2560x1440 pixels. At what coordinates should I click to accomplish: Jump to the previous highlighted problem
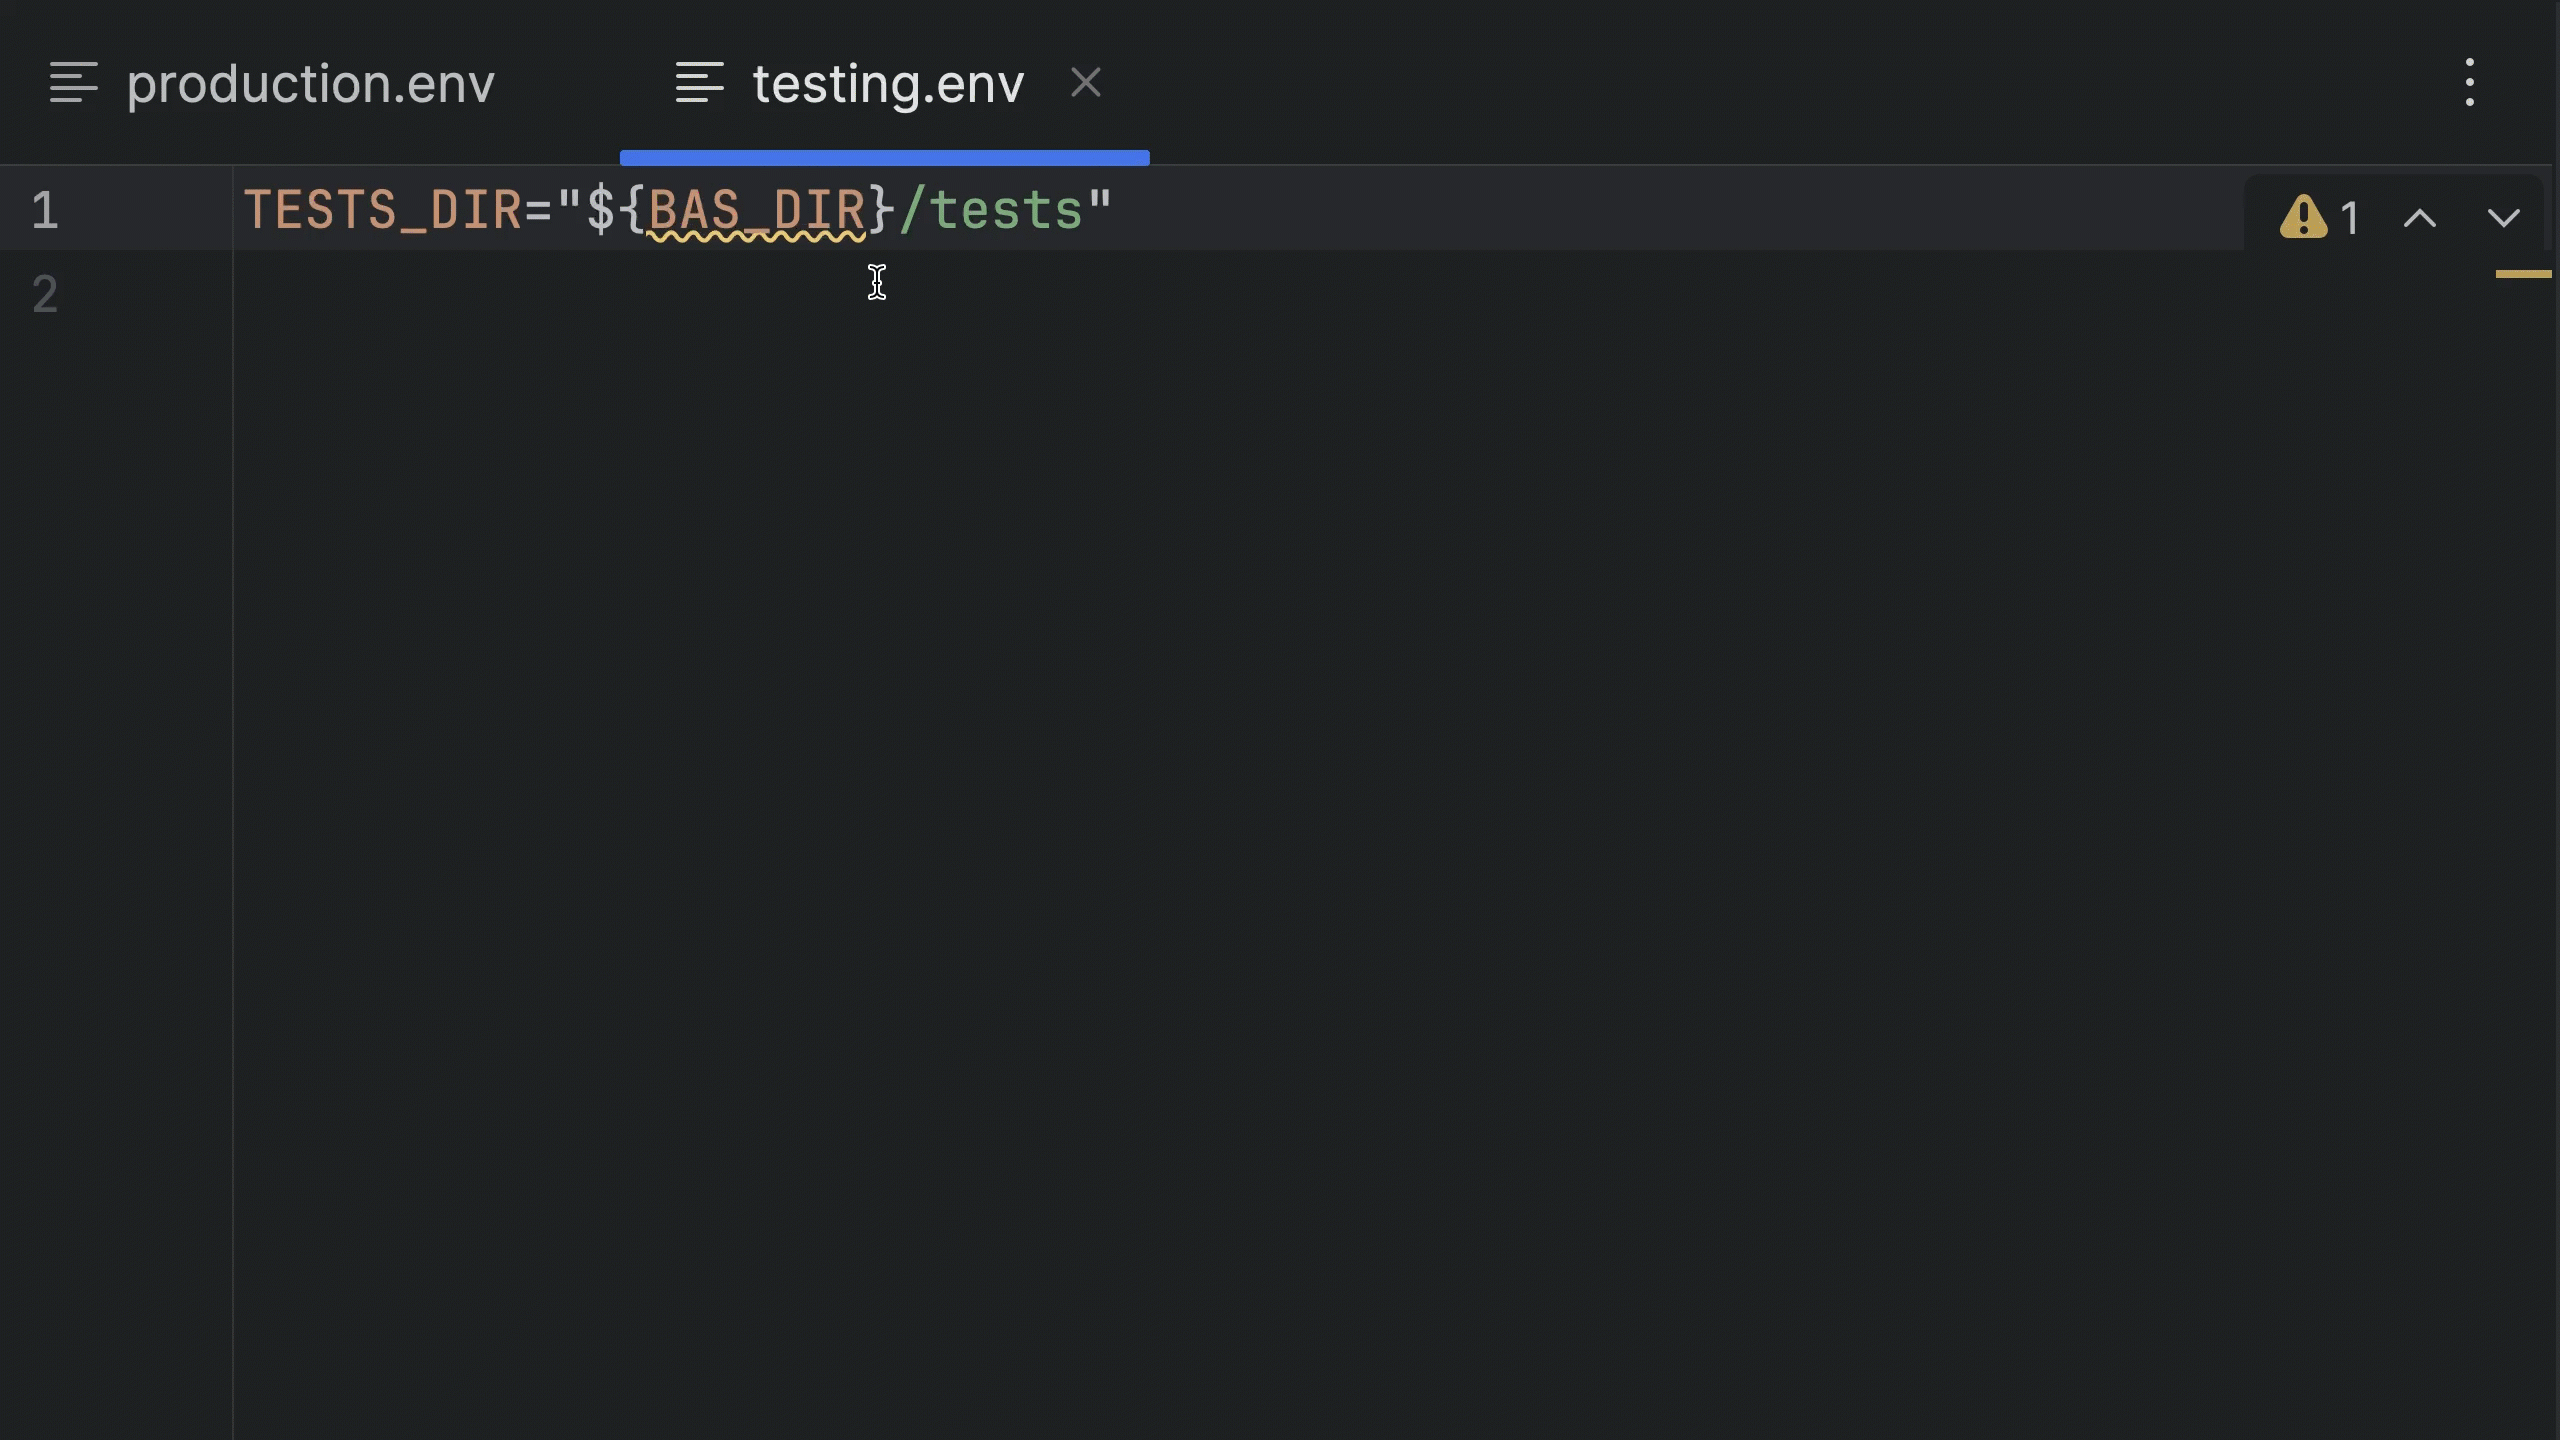2420,217
